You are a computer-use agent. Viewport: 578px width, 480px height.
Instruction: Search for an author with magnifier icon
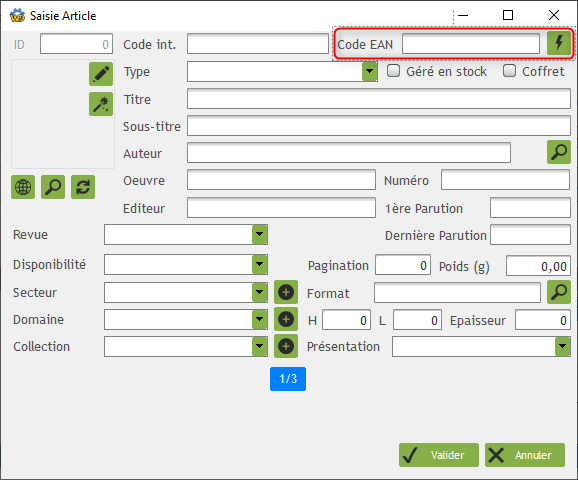coord(559,152)
